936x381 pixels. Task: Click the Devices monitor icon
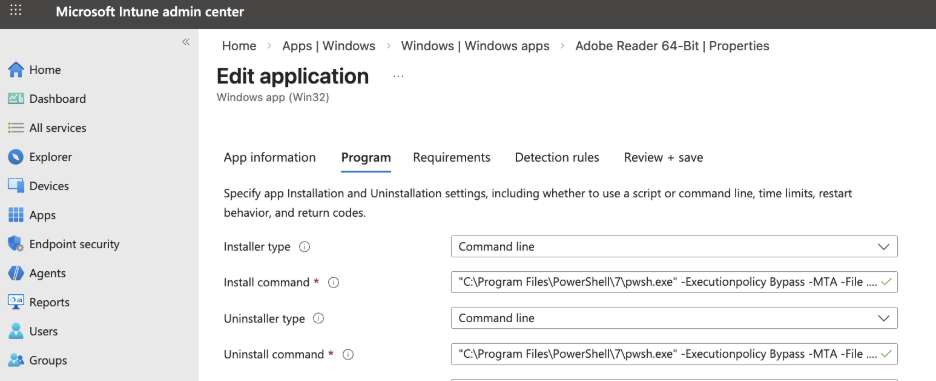(16, 186)
